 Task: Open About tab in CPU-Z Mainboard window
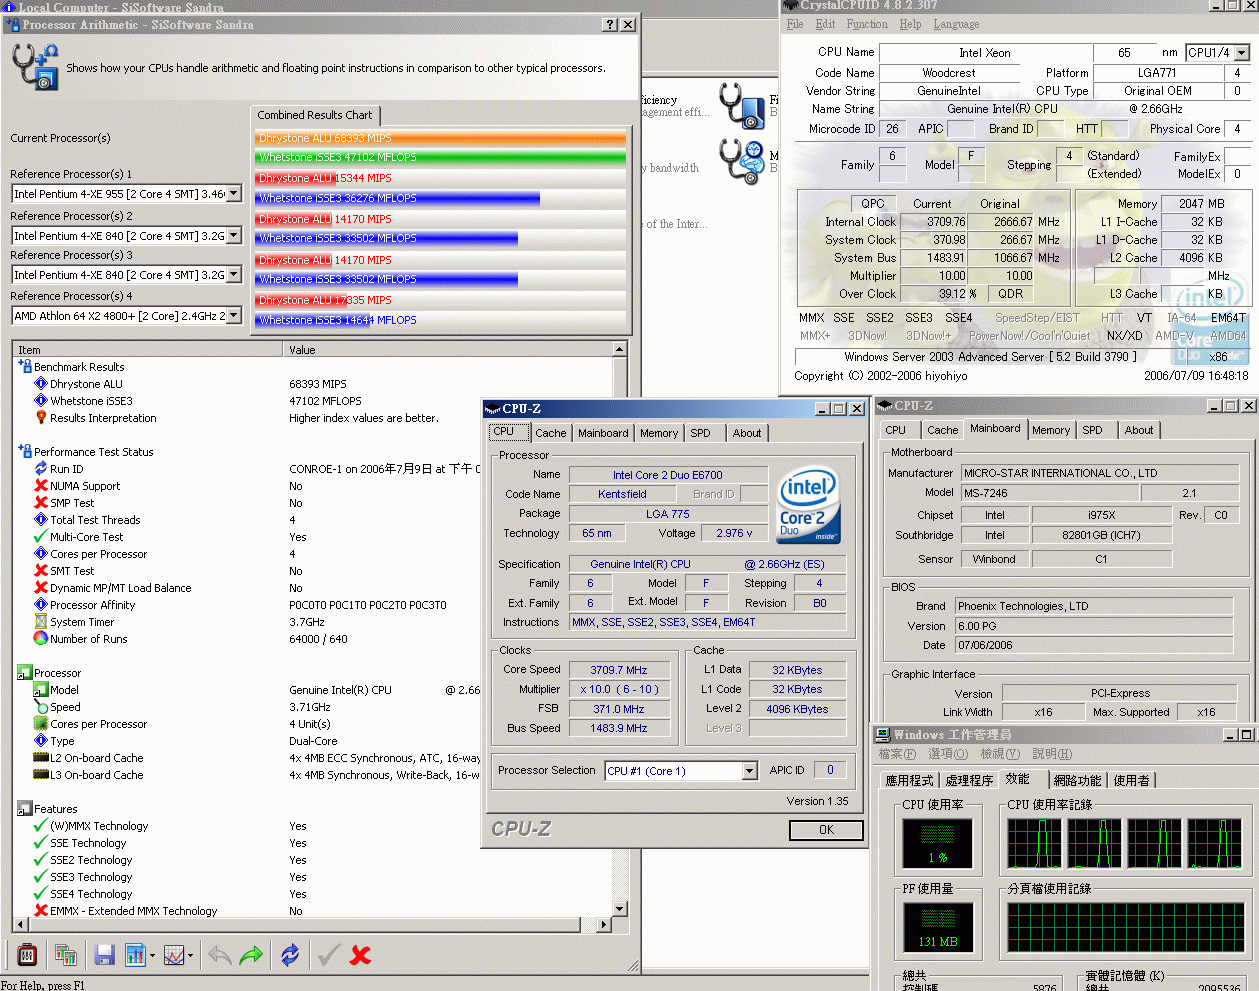[1139, 430]
